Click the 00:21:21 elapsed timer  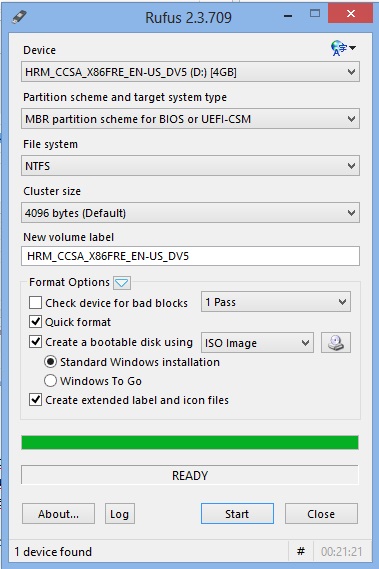342,552
